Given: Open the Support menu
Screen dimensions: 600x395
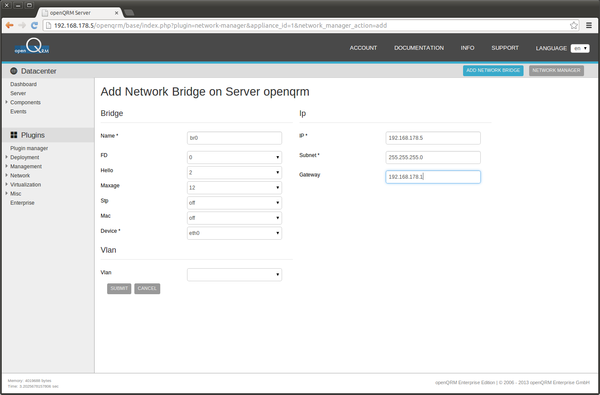Looking at the screenshot, I should [x=505, y=48].
